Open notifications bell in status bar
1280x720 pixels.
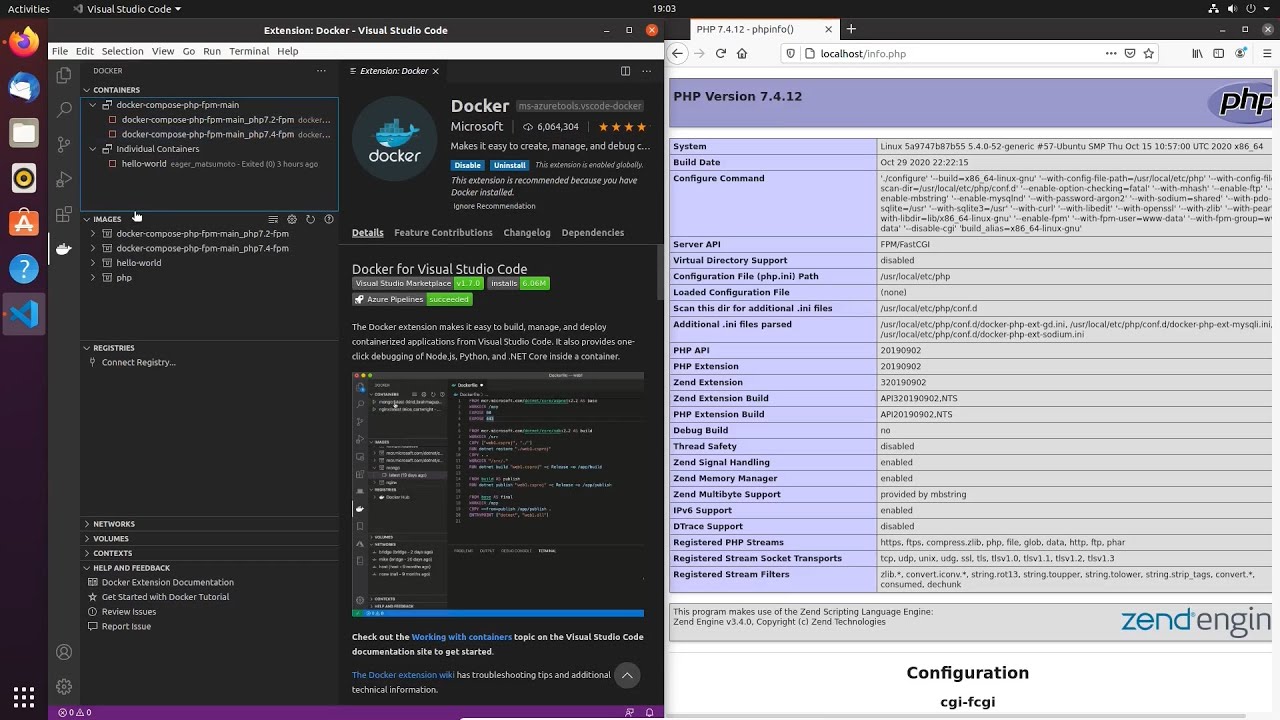tap(650, 713)
